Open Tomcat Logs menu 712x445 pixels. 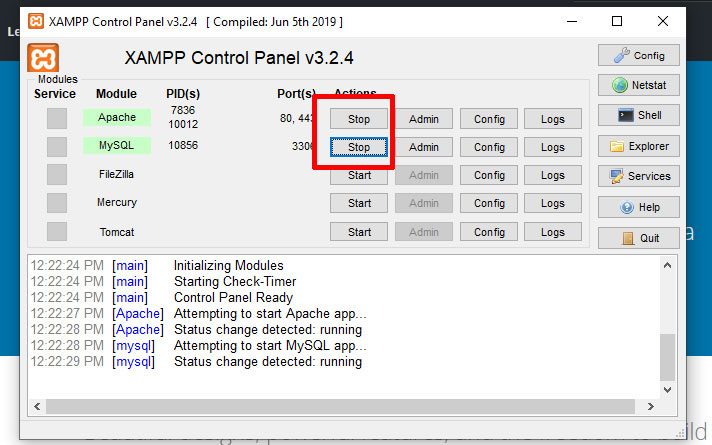pyautogui.click(x=553, y=232)
